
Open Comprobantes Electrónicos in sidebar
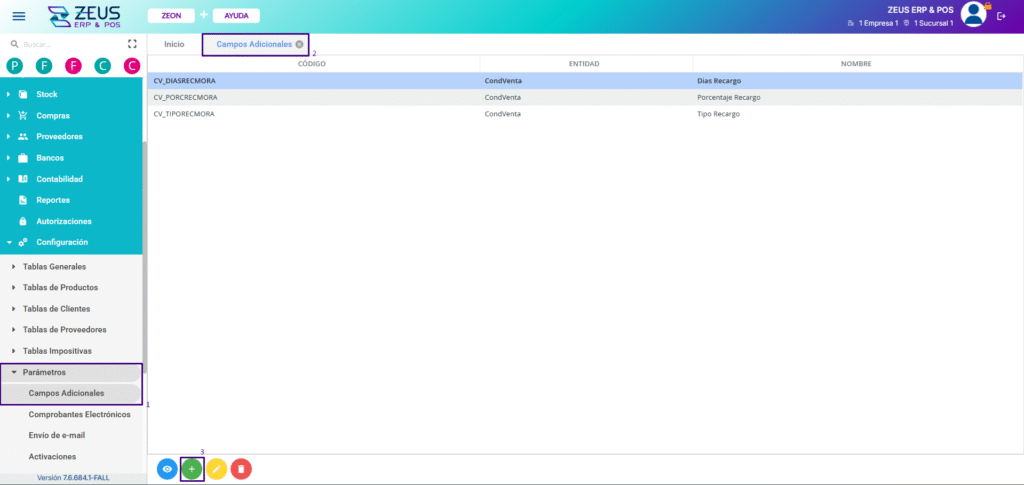[79, 414]
